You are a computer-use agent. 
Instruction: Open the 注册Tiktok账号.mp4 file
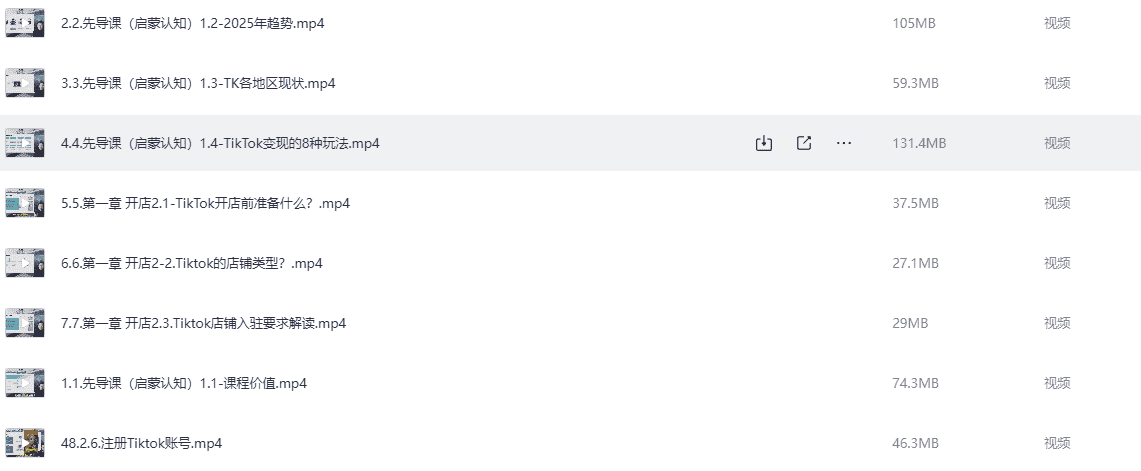point(141,443)
